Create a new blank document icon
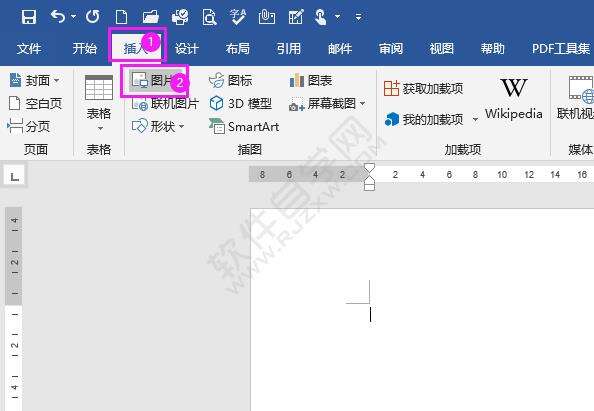The width and height of the screenshot is (594, 411). (122, 17)
